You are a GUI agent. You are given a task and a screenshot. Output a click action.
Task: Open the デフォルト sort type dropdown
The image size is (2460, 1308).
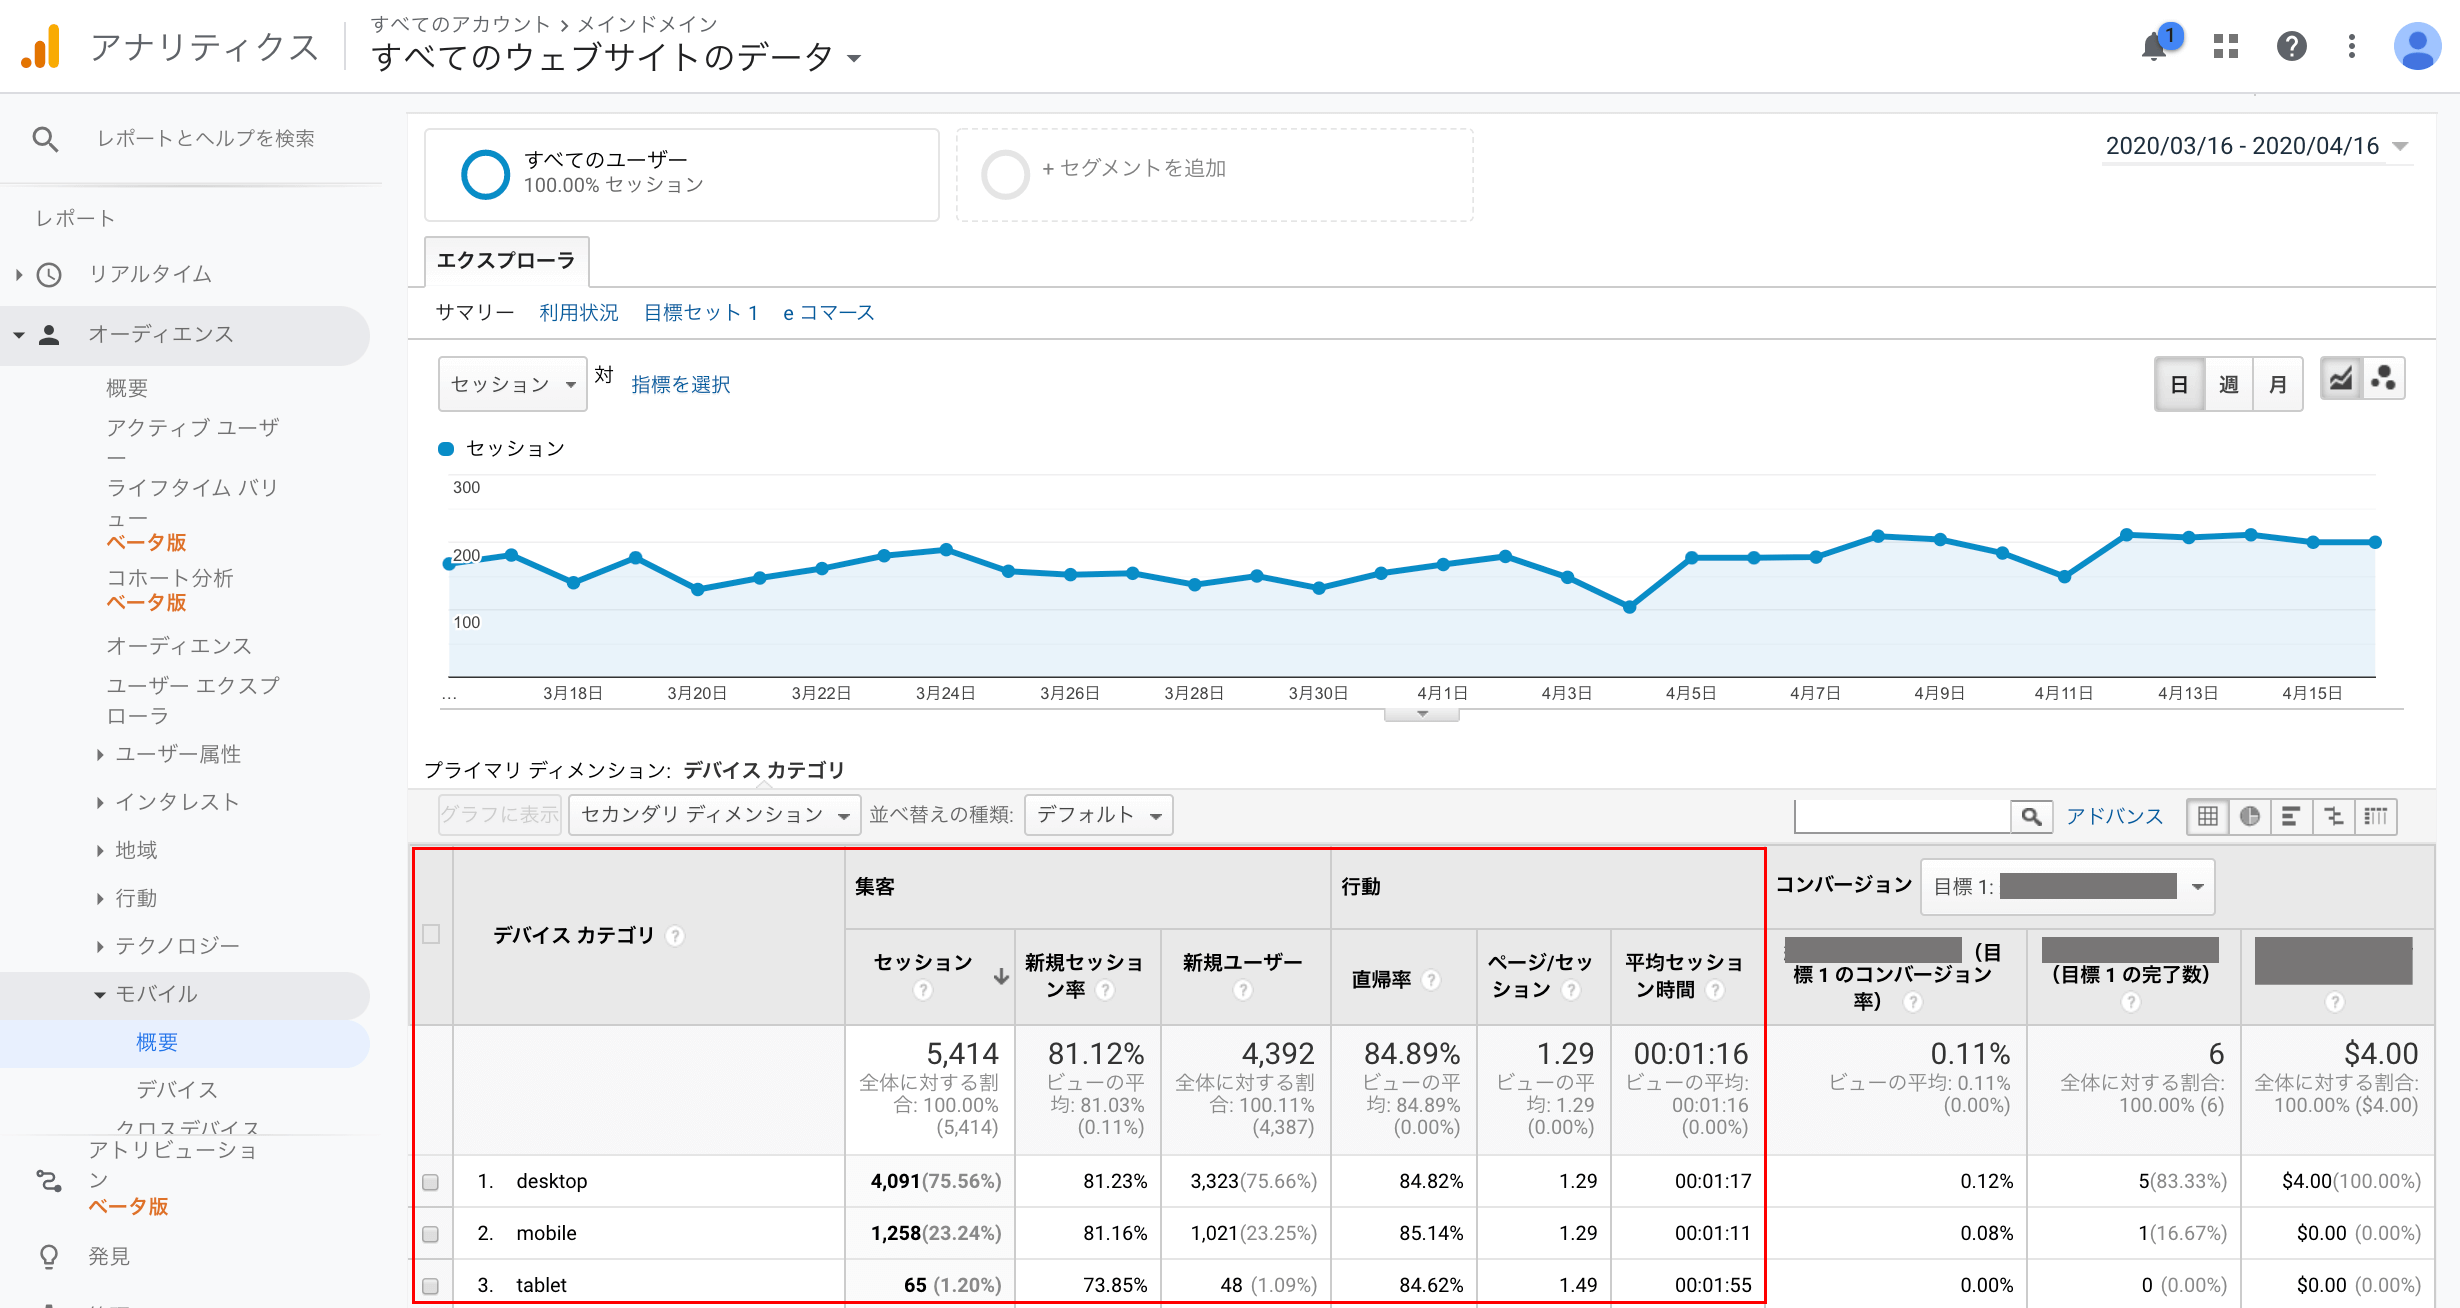point(1099,815)
